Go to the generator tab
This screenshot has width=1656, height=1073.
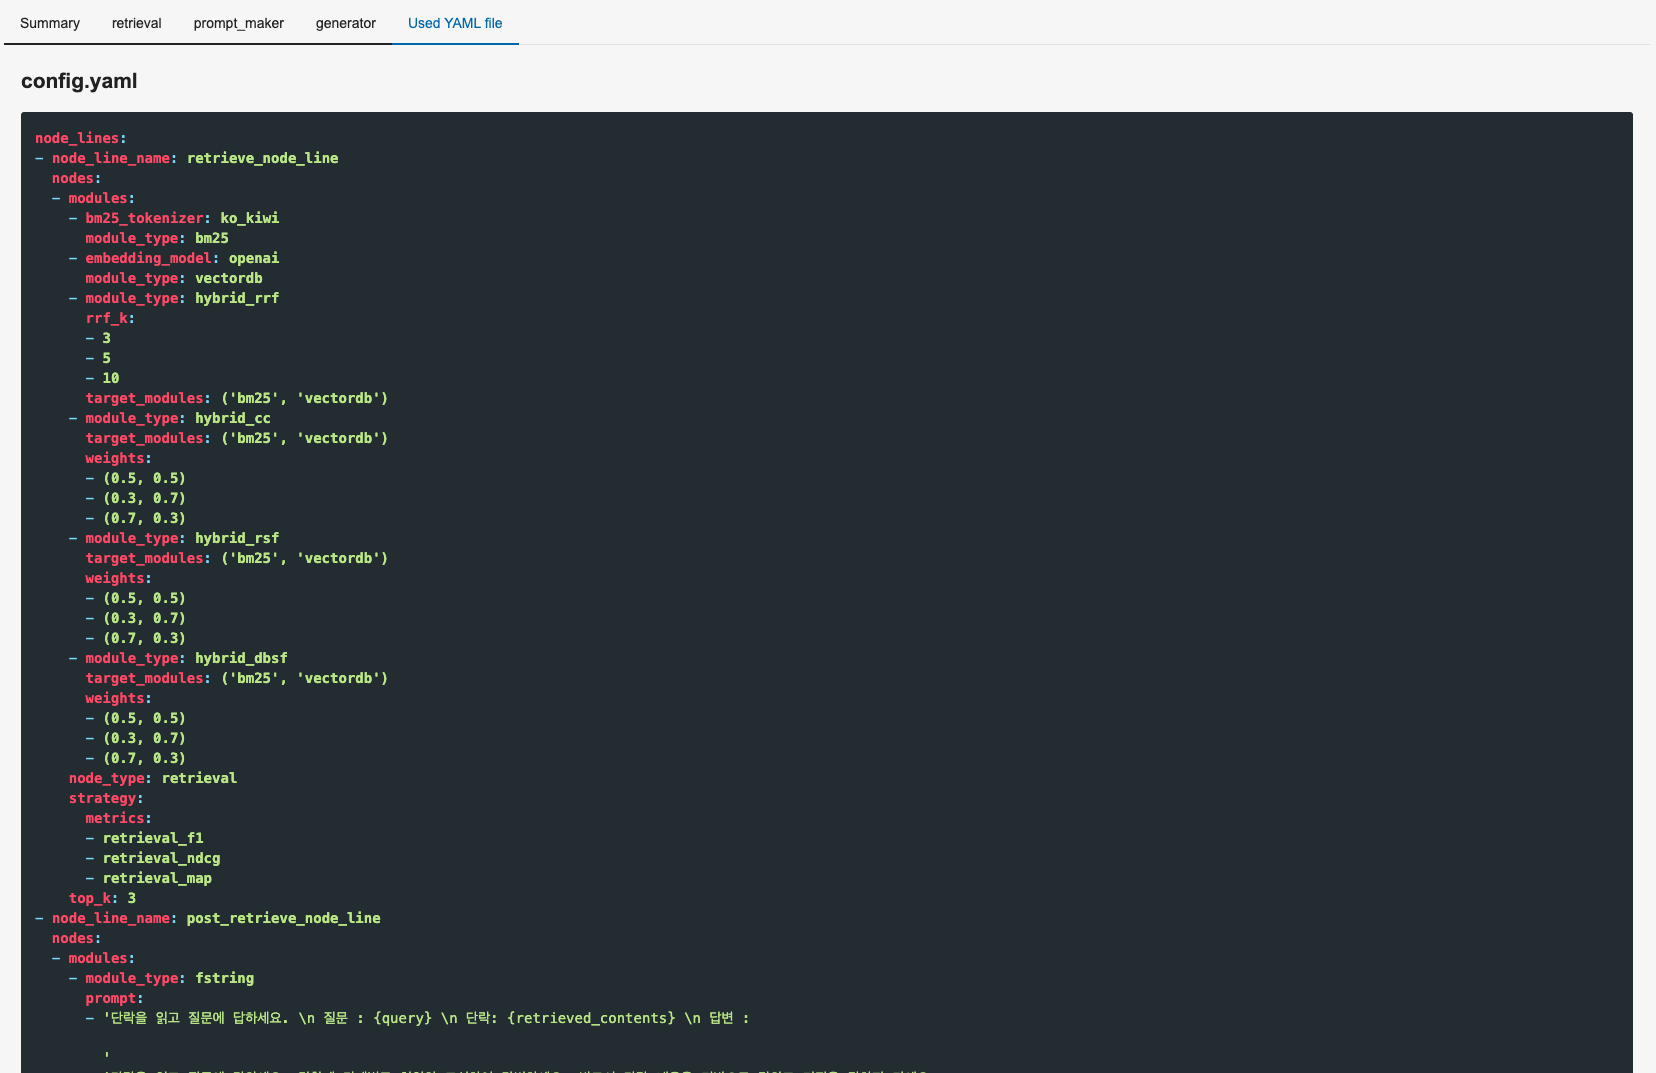click(346, 23)
